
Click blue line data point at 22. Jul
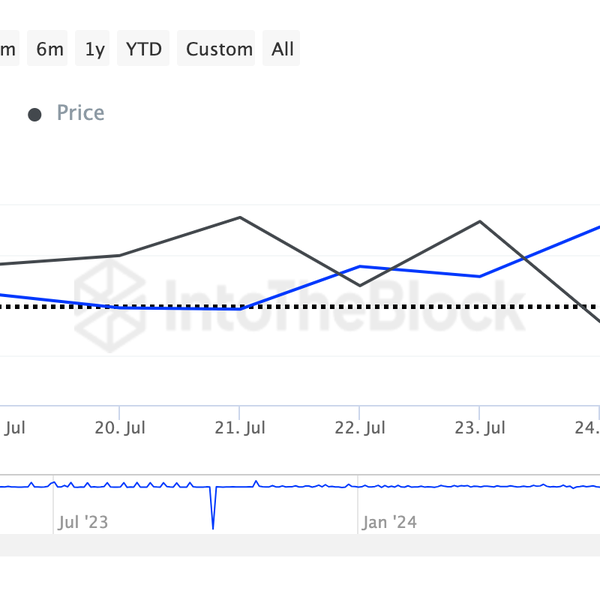360,267
